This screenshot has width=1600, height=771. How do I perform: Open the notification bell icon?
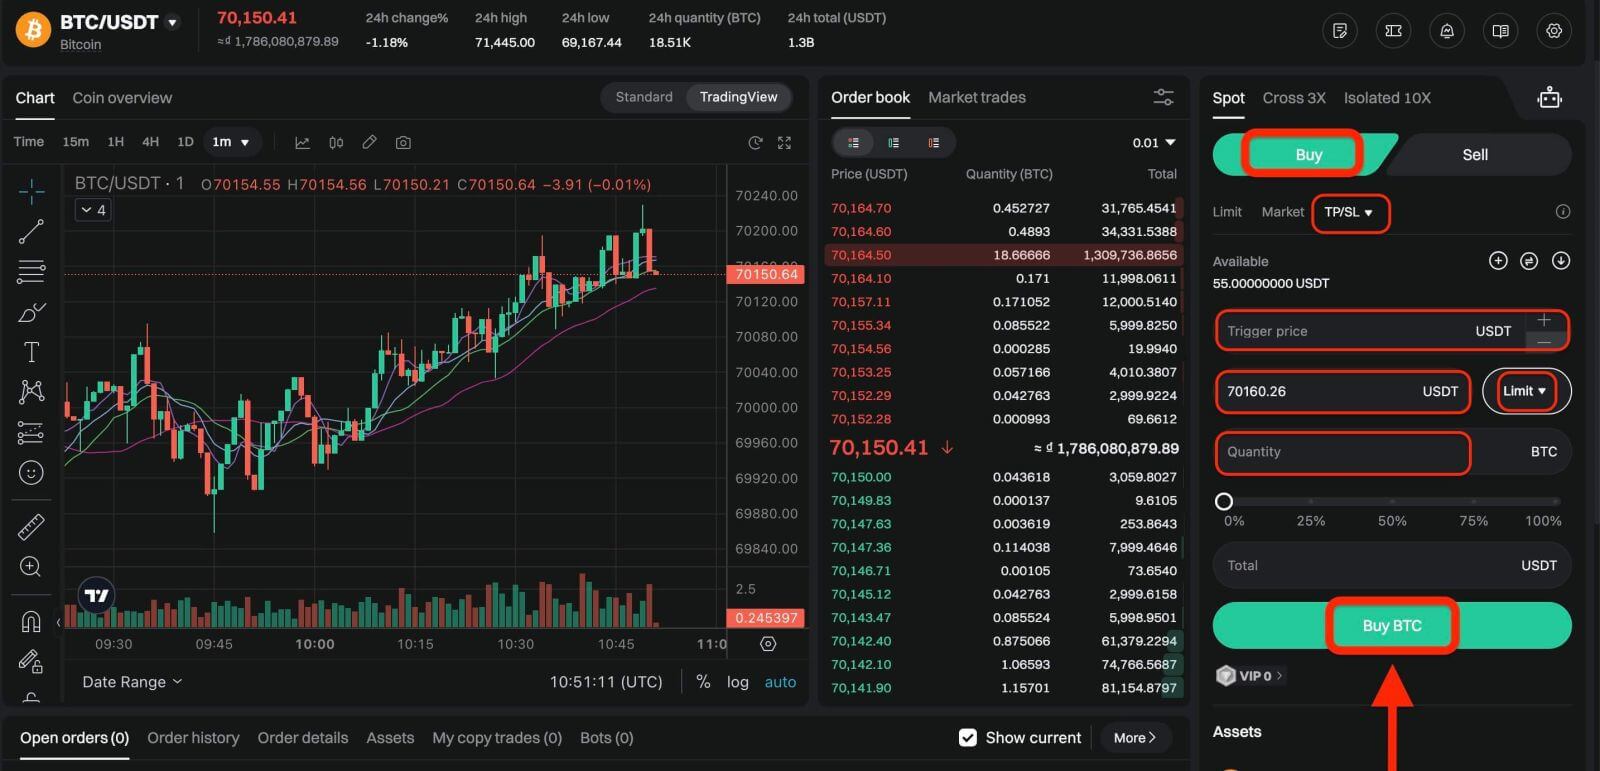coord(1447,31)
